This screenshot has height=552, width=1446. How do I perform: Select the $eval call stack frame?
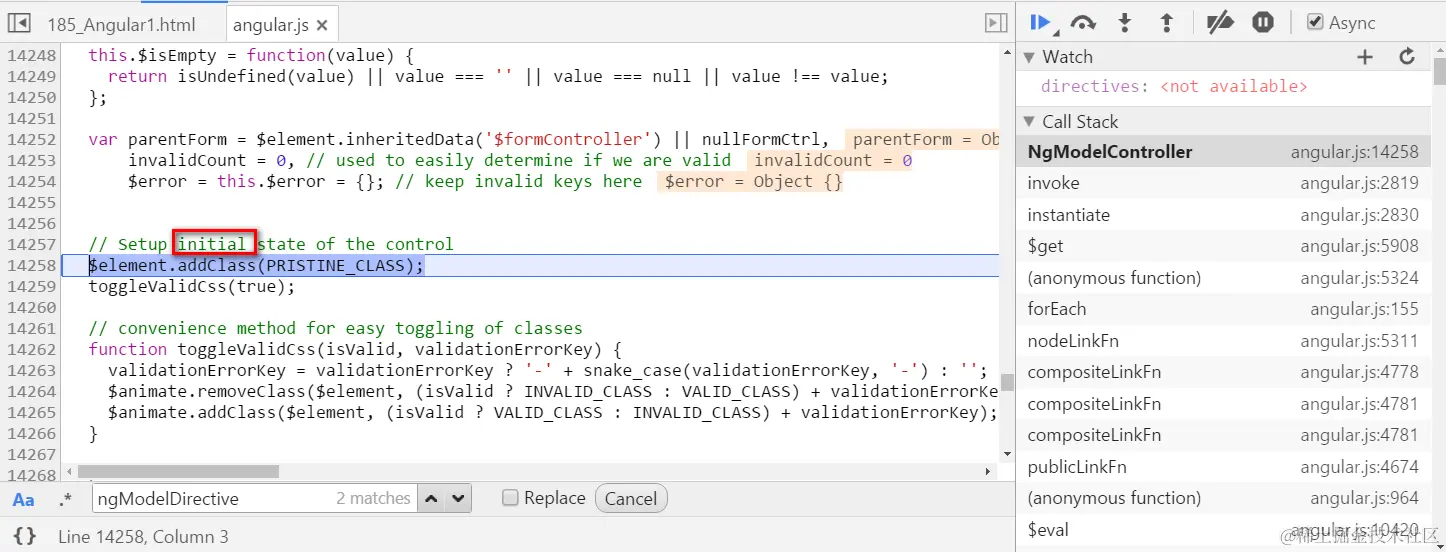[x=1222, y=530]
